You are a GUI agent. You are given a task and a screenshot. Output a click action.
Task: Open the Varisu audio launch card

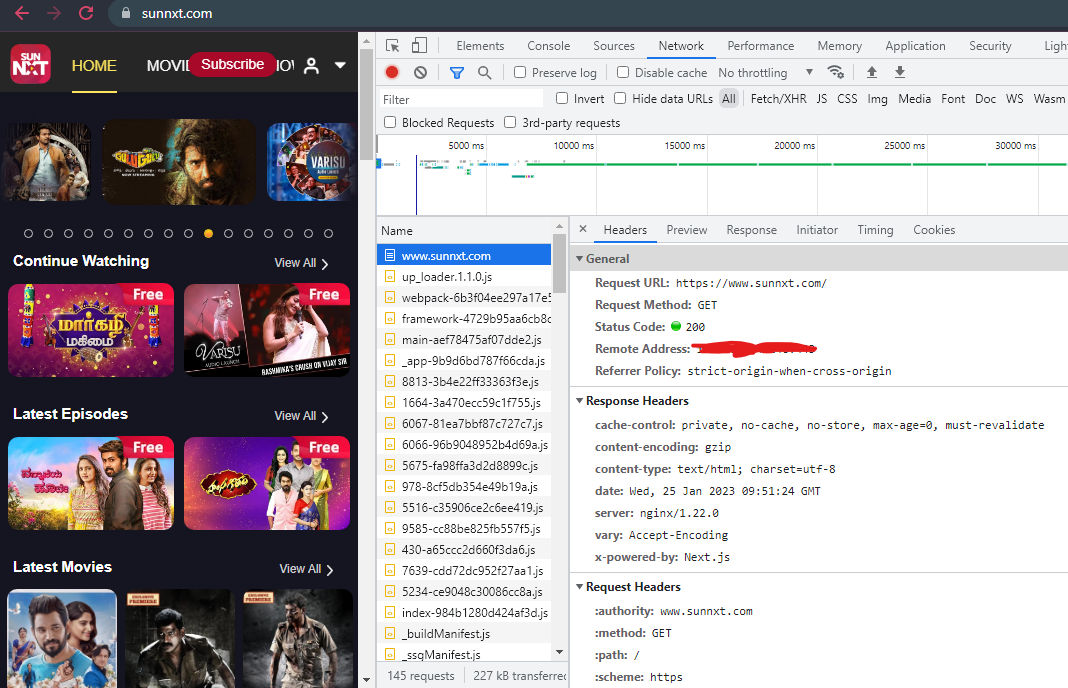267,330
